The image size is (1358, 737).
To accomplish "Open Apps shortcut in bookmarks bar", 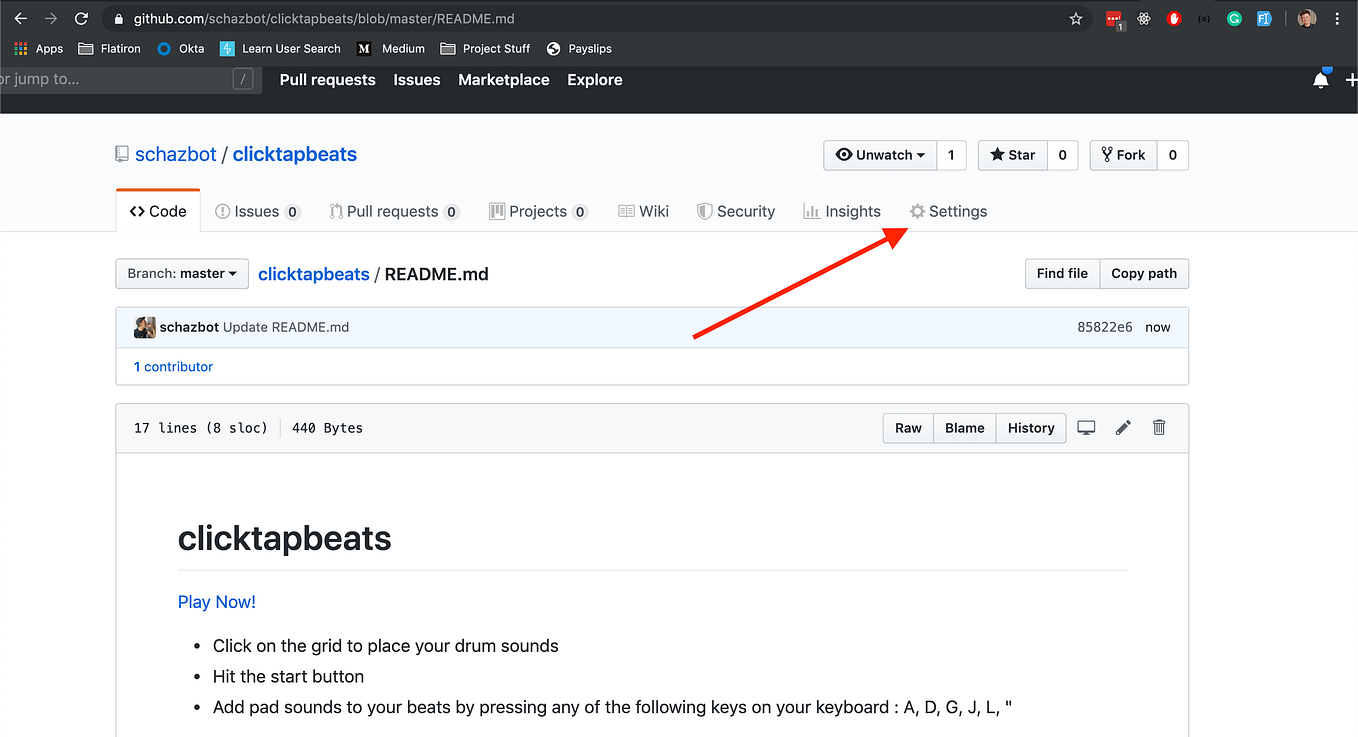I will (x=39, y=48).
